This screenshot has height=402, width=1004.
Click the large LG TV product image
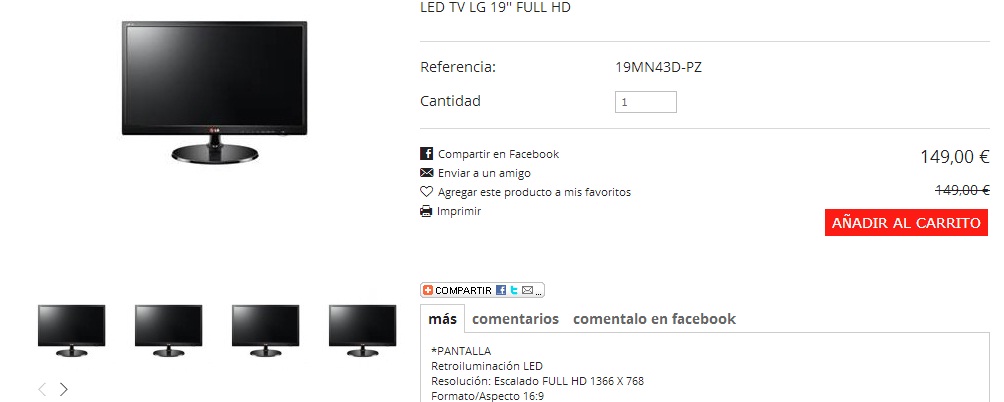(215, 92)
